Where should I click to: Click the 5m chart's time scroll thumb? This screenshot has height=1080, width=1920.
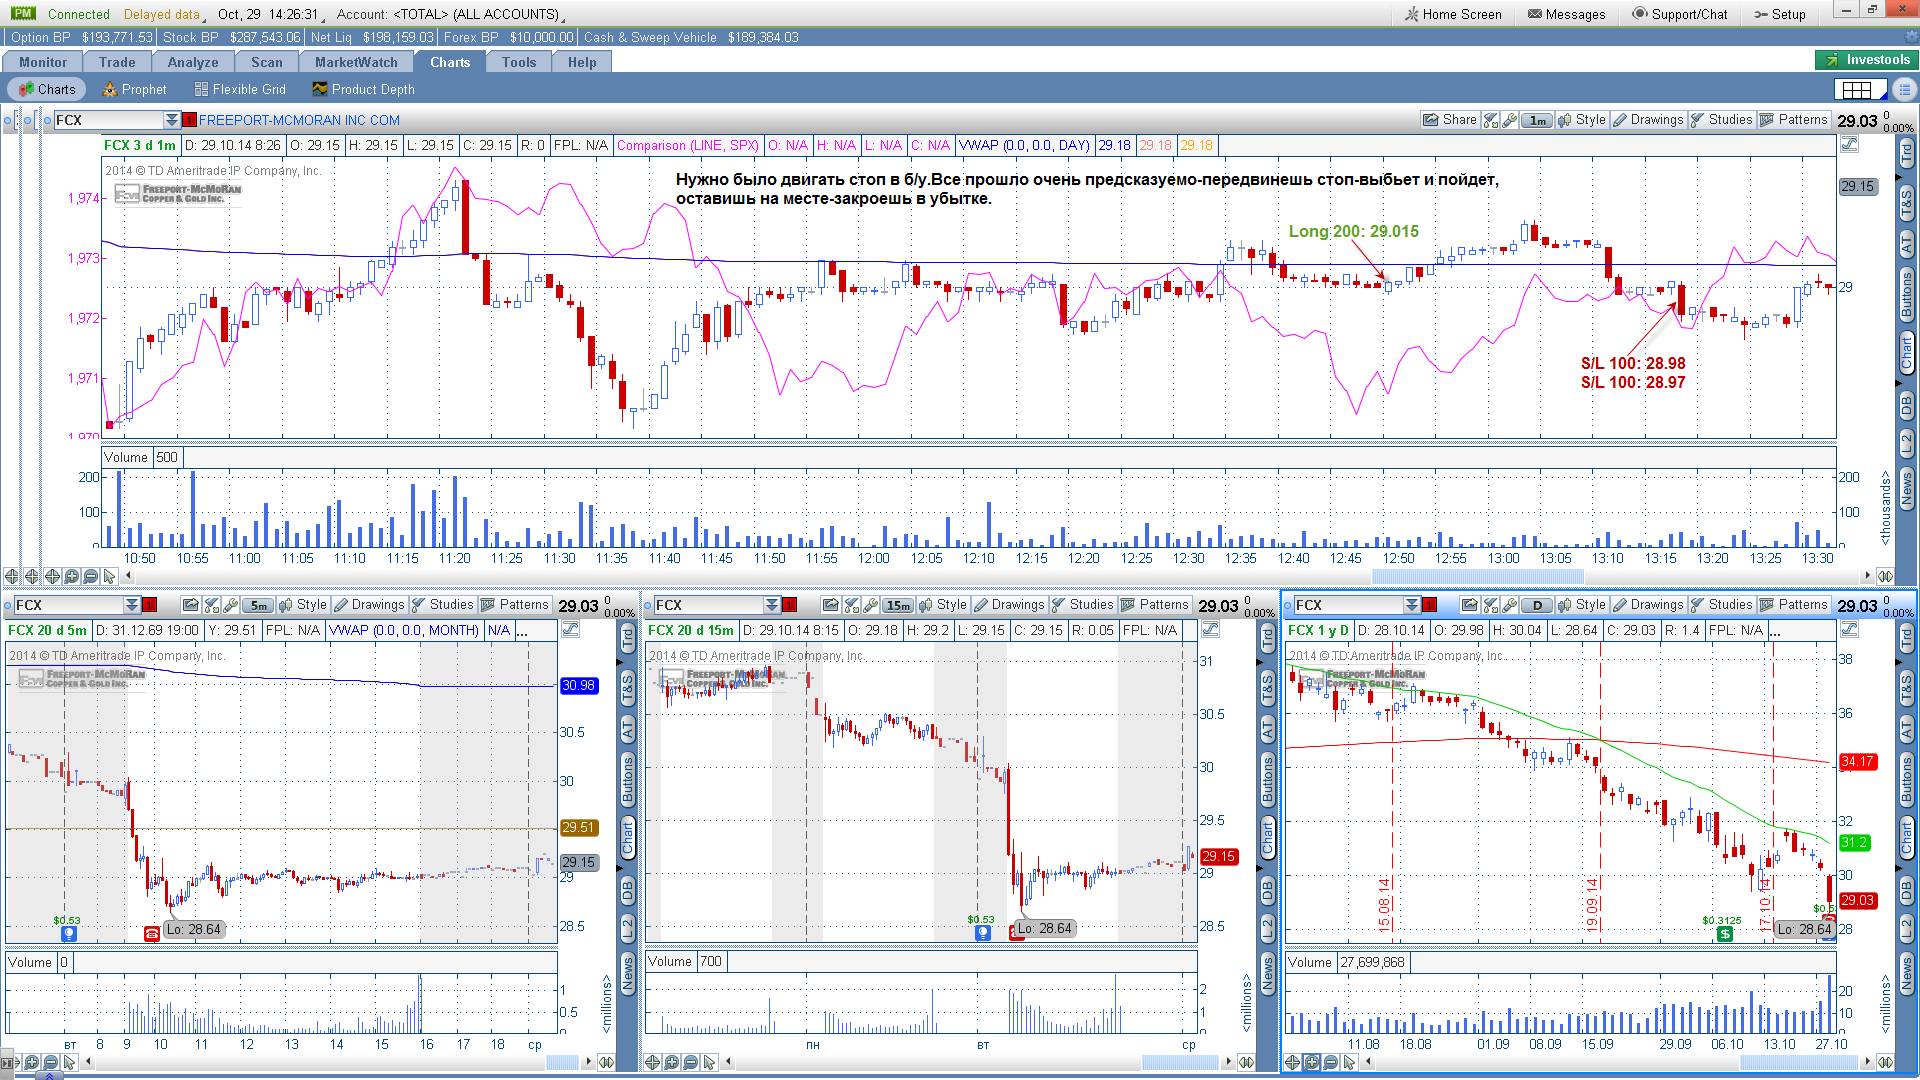[562, 1062]
